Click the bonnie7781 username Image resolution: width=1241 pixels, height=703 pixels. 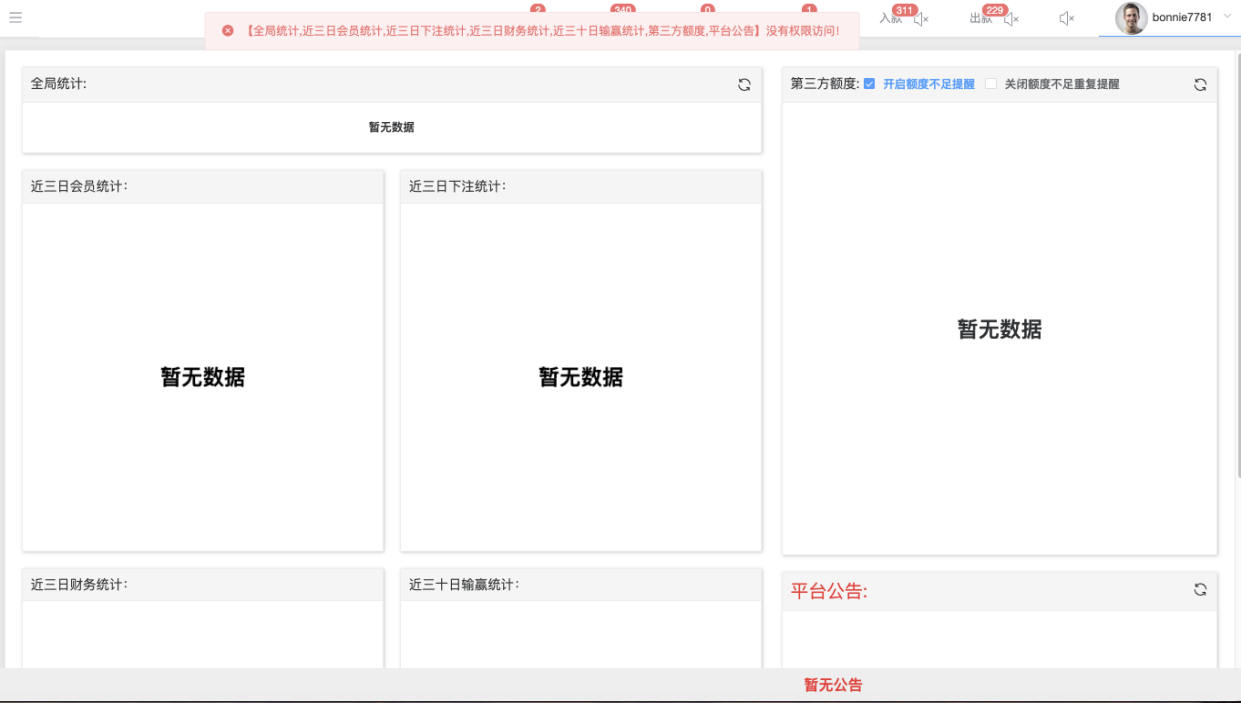point(1182,17)
